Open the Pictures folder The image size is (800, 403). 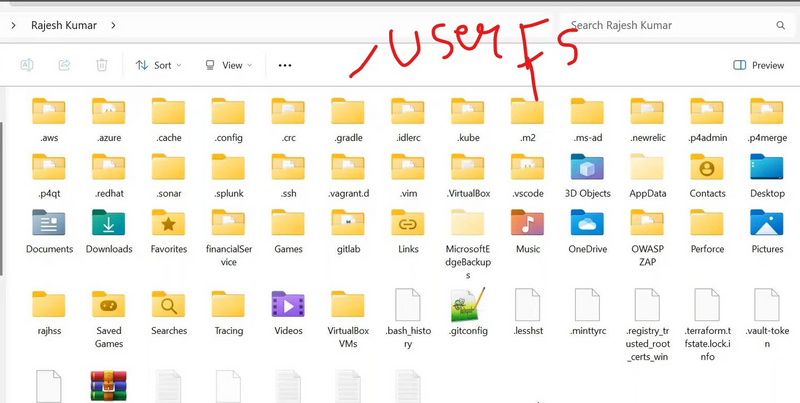(767, 225)
